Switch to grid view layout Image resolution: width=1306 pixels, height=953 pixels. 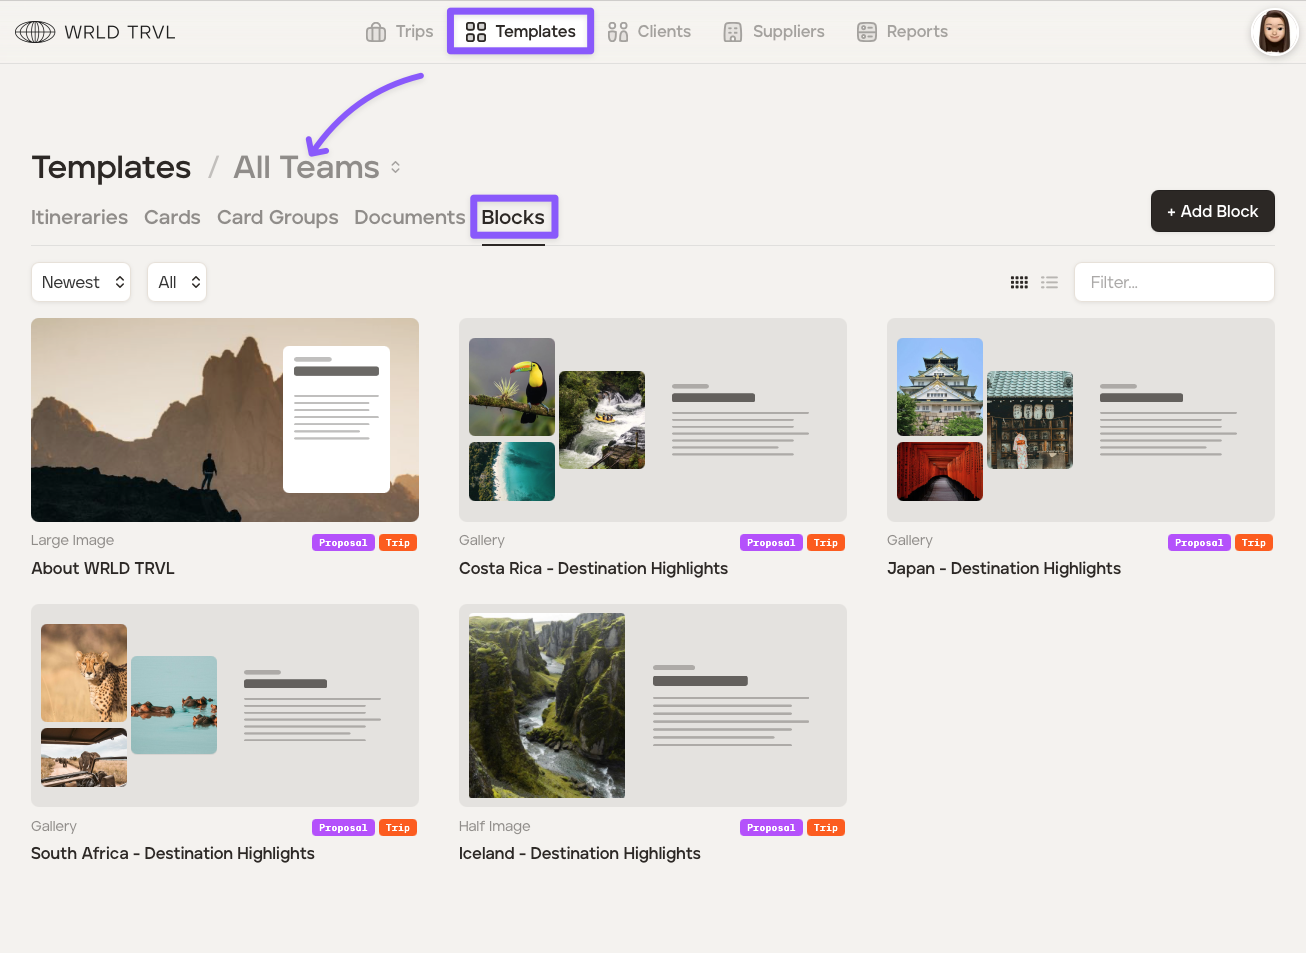(x=1019, y=283)
